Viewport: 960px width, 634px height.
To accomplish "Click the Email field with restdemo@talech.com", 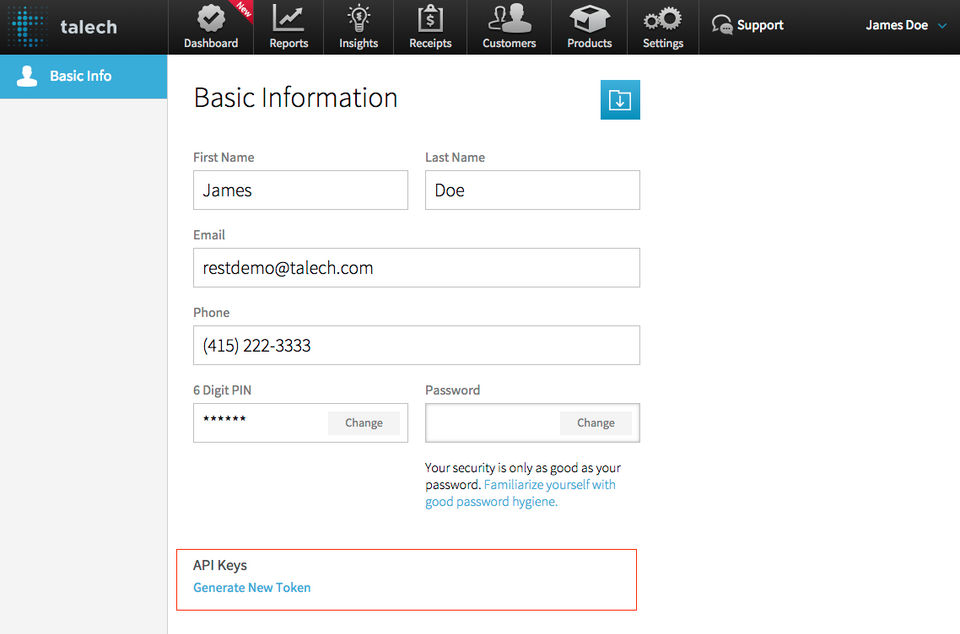I will pos(416,267).
